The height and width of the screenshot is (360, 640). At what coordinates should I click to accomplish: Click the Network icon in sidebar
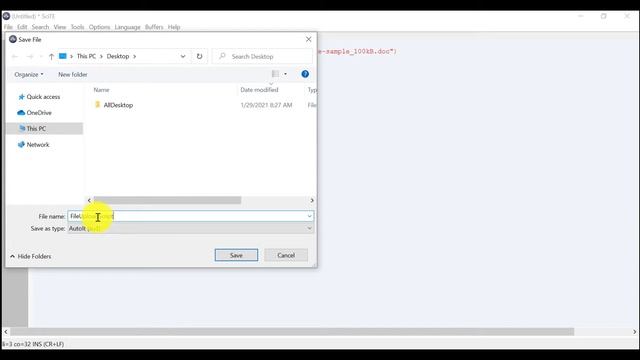(x=21, y=144)
